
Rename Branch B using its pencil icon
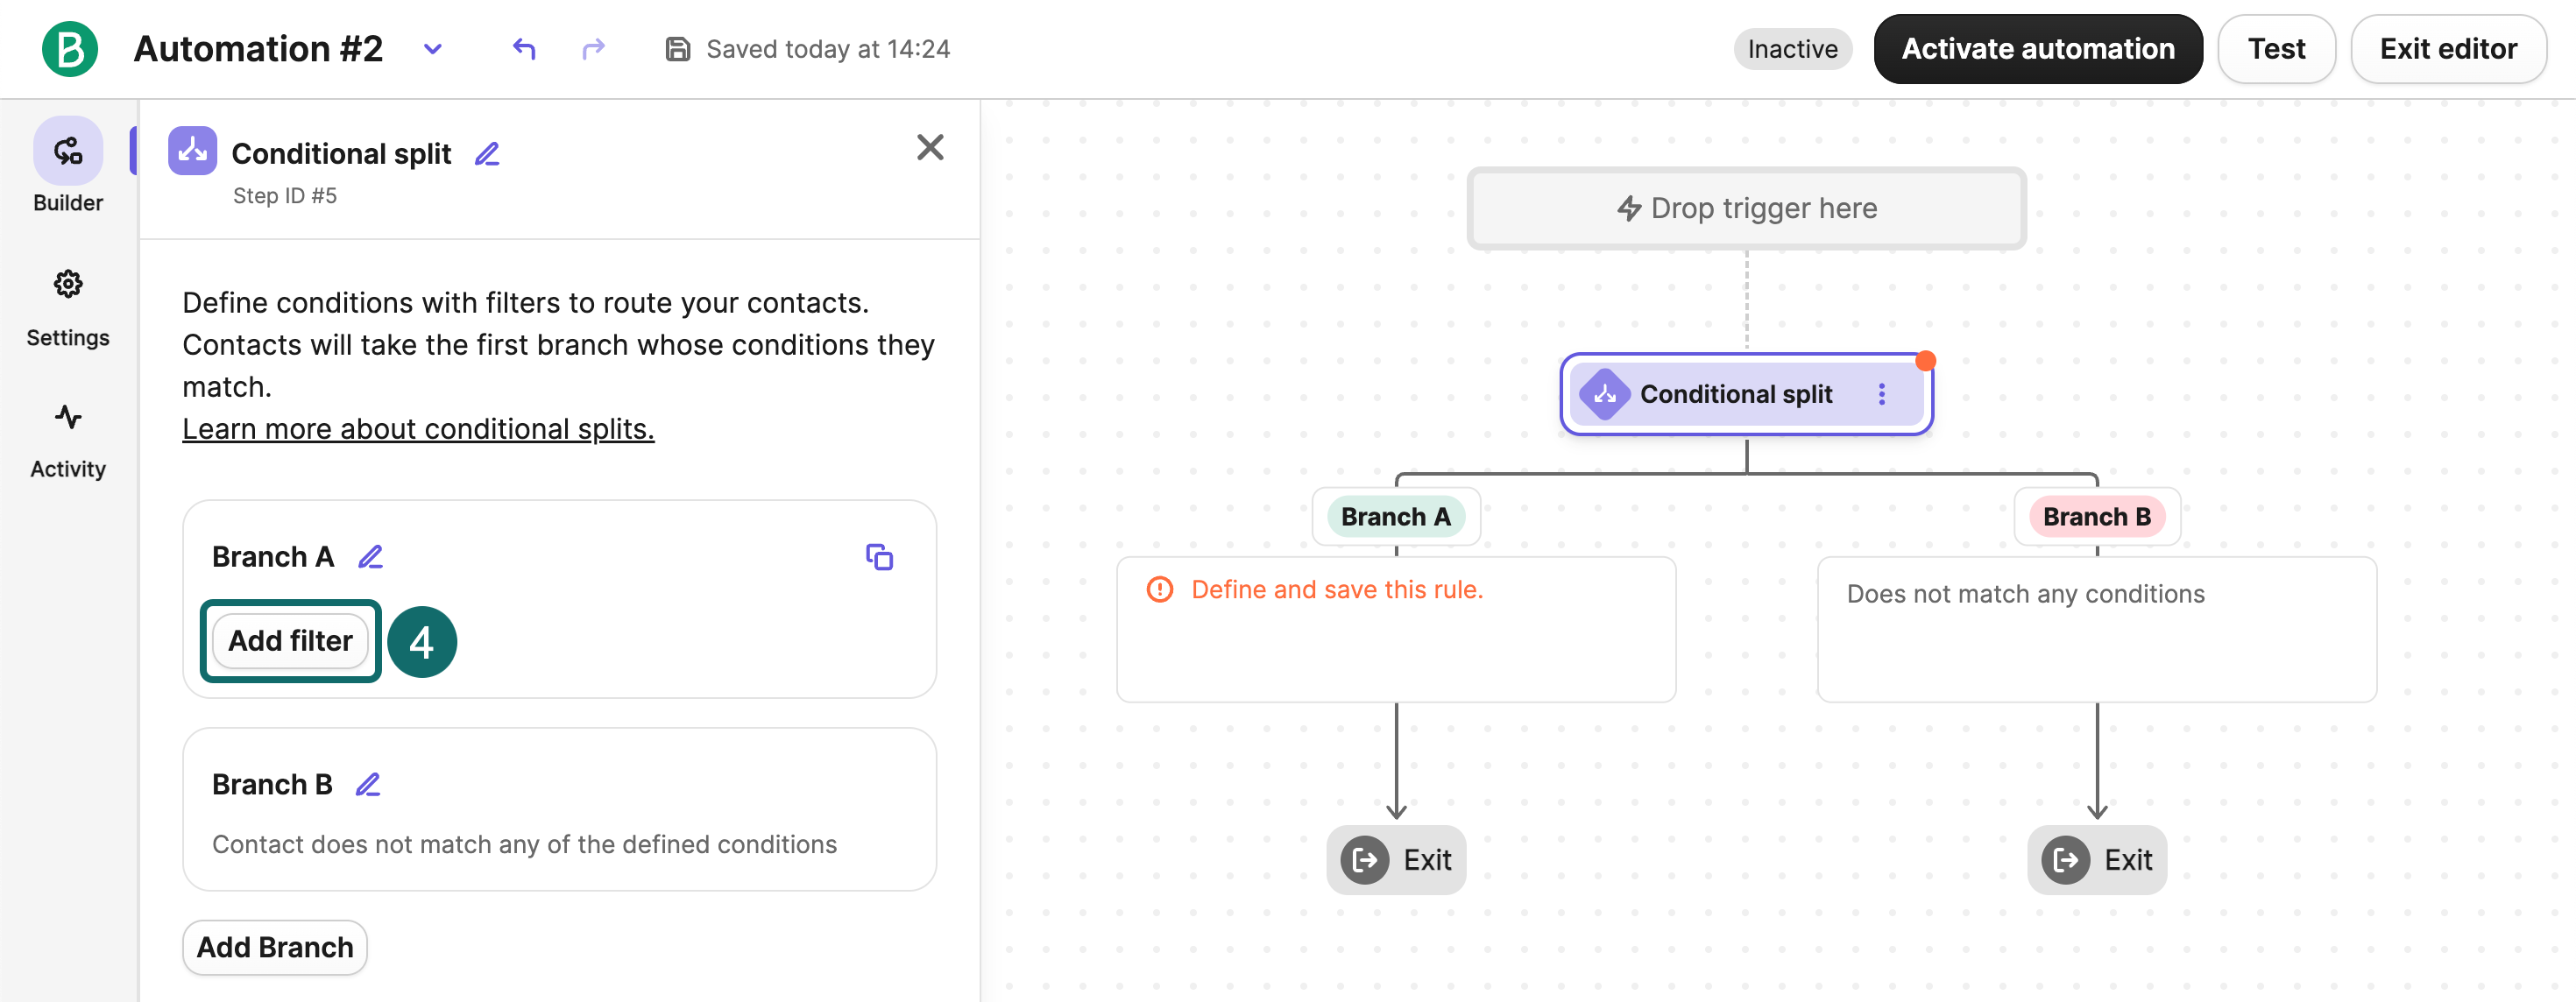pyautogui.click(x=368, y=785)
